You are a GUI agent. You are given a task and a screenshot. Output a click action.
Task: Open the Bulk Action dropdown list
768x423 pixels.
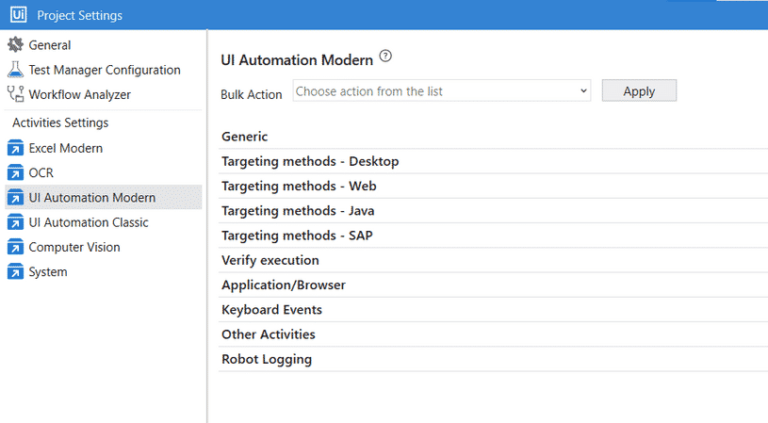coord(442,91)
